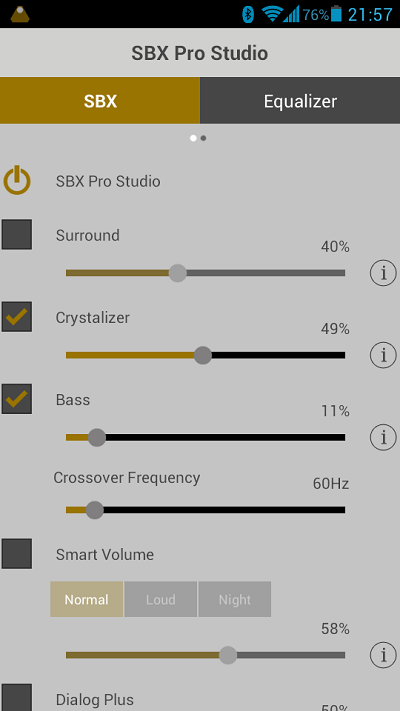400x711 pixels.
Task: Tap the battery icon in status bar
Action: tap(336, 14)
